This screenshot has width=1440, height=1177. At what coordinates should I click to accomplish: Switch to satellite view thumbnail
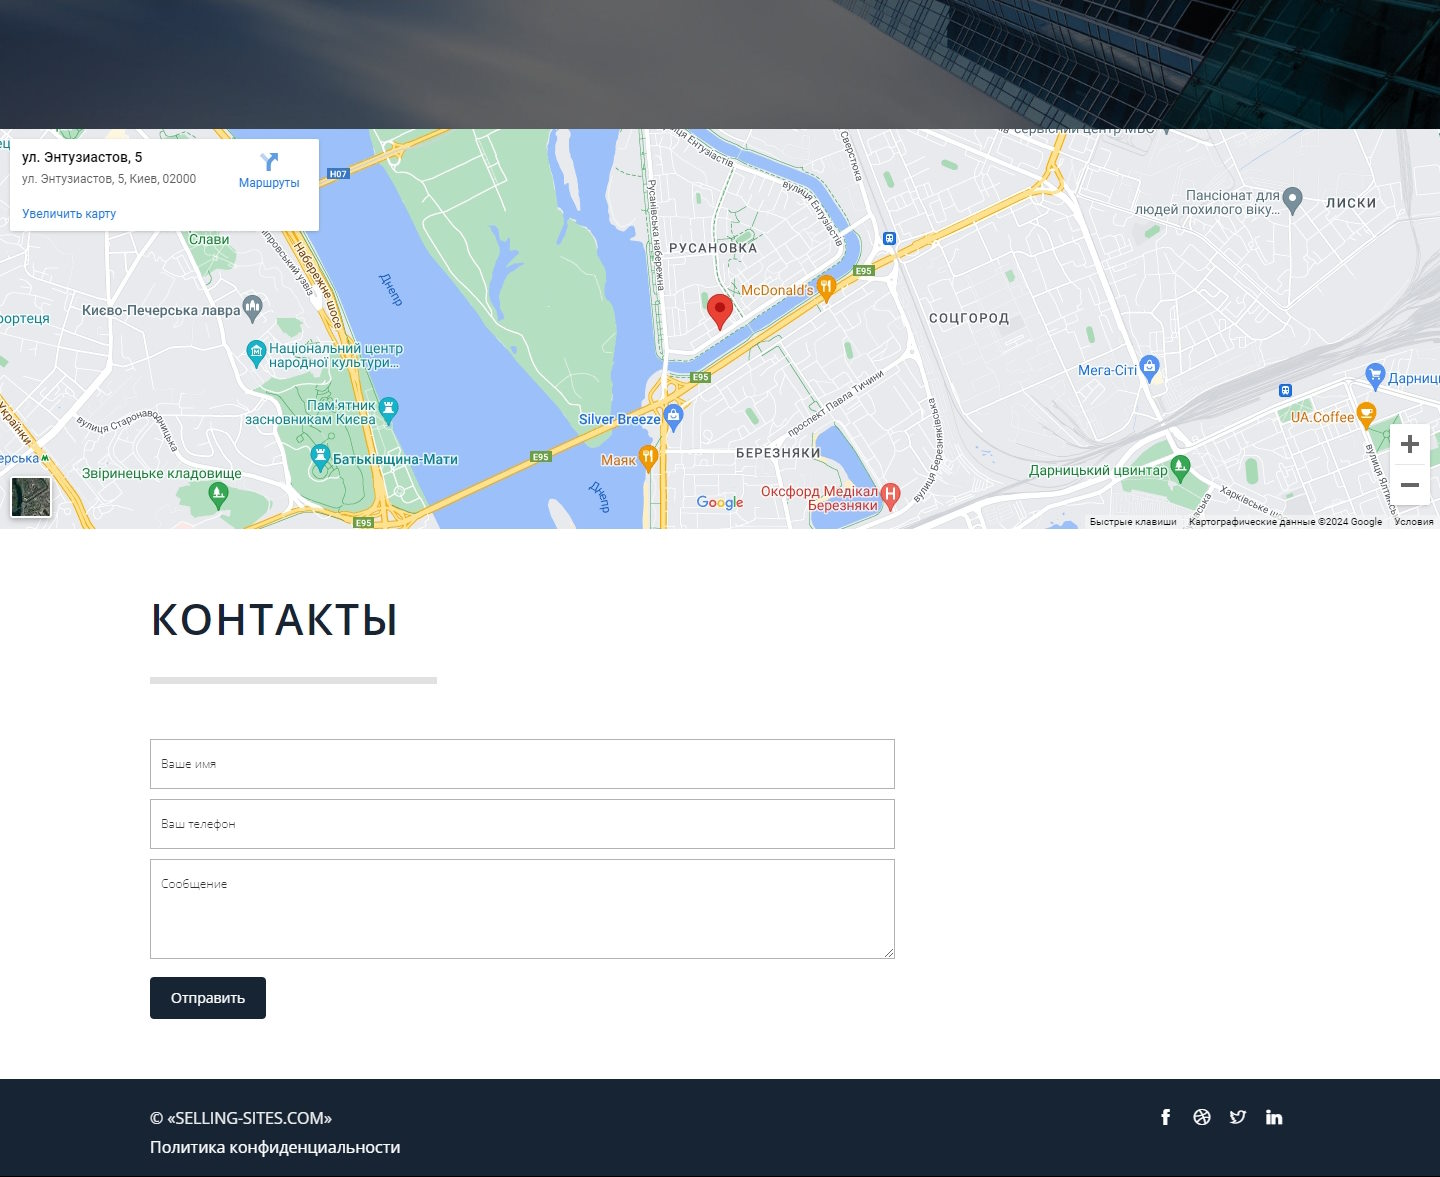pyautogui.click(x=31, y=497)
